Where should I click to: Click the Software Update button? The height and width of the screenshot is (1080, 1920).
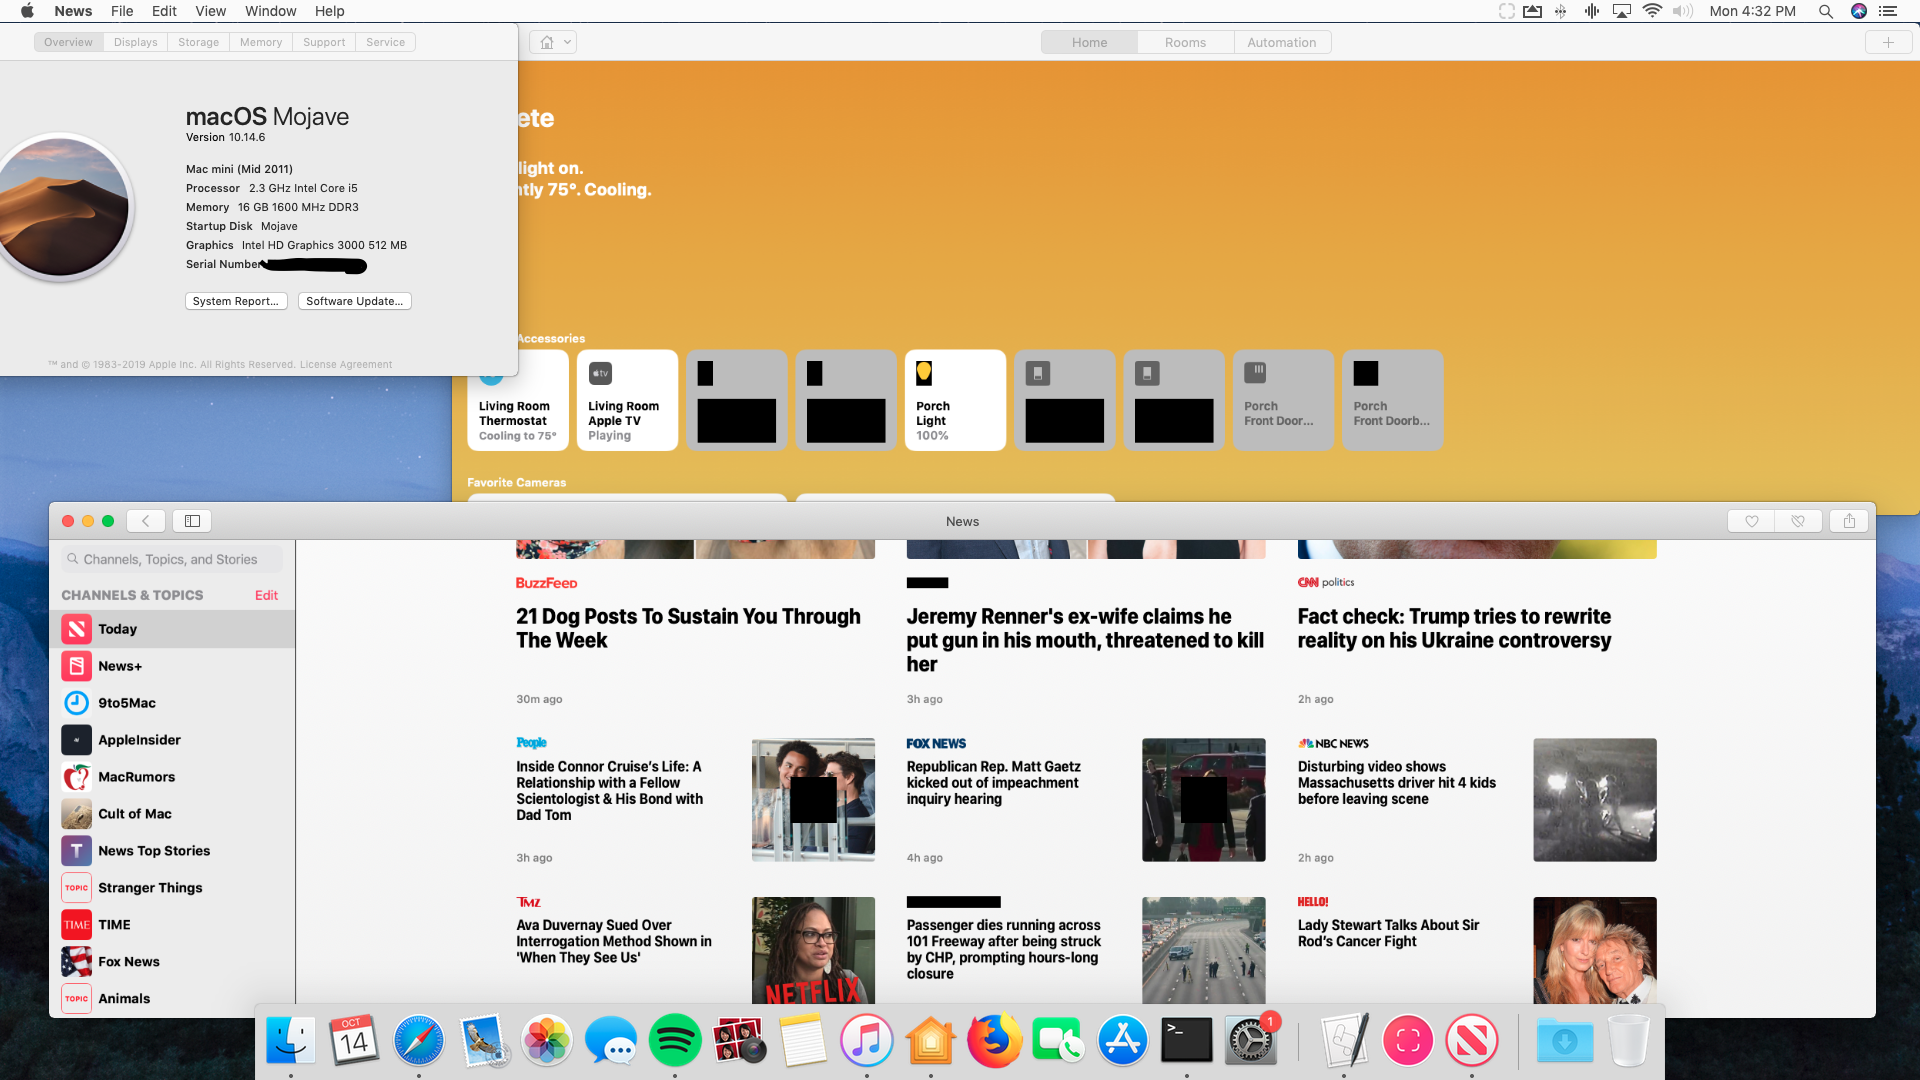(x=354, y=301)
